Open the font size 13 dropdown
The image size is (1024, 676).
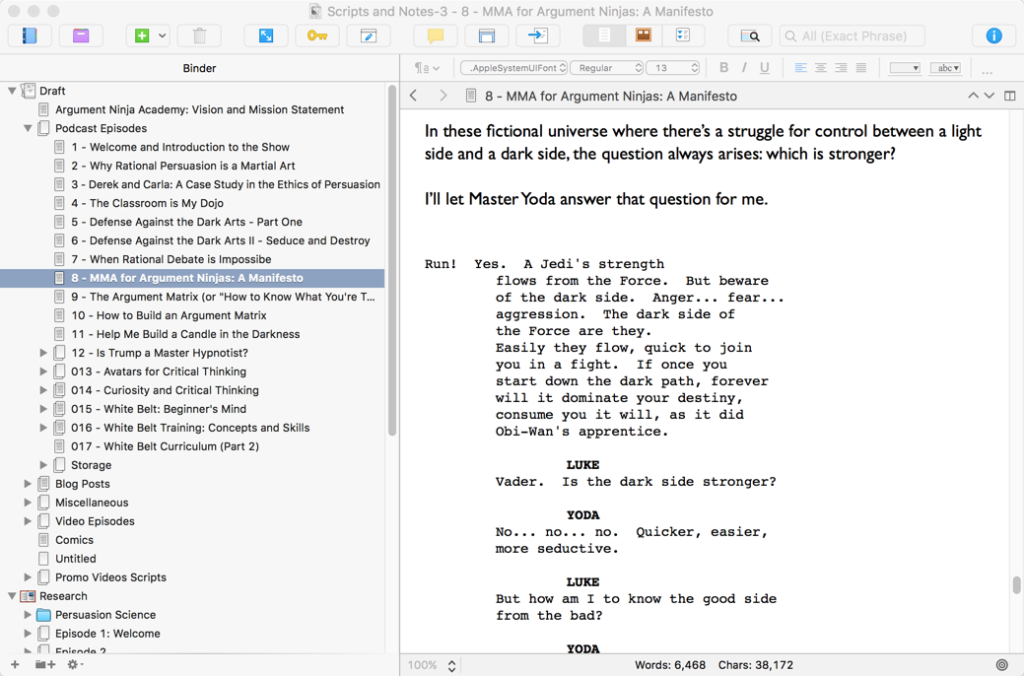coord(673,68)
